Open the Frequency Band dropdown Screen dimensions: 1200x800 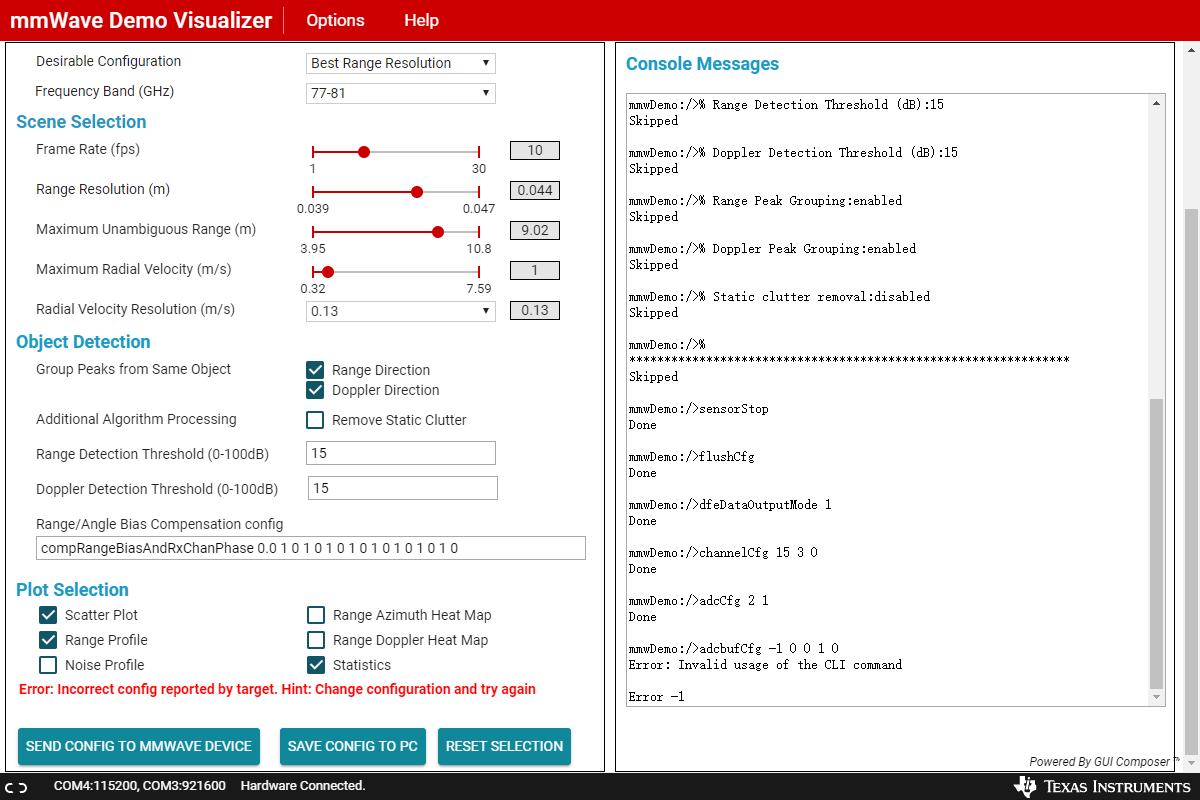tap(401, 93)
